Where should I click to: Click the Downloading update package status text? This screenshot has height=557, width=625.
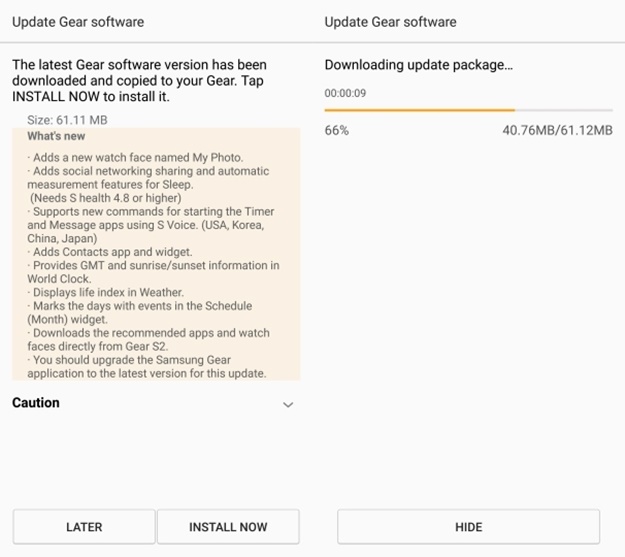coord(419,65)
